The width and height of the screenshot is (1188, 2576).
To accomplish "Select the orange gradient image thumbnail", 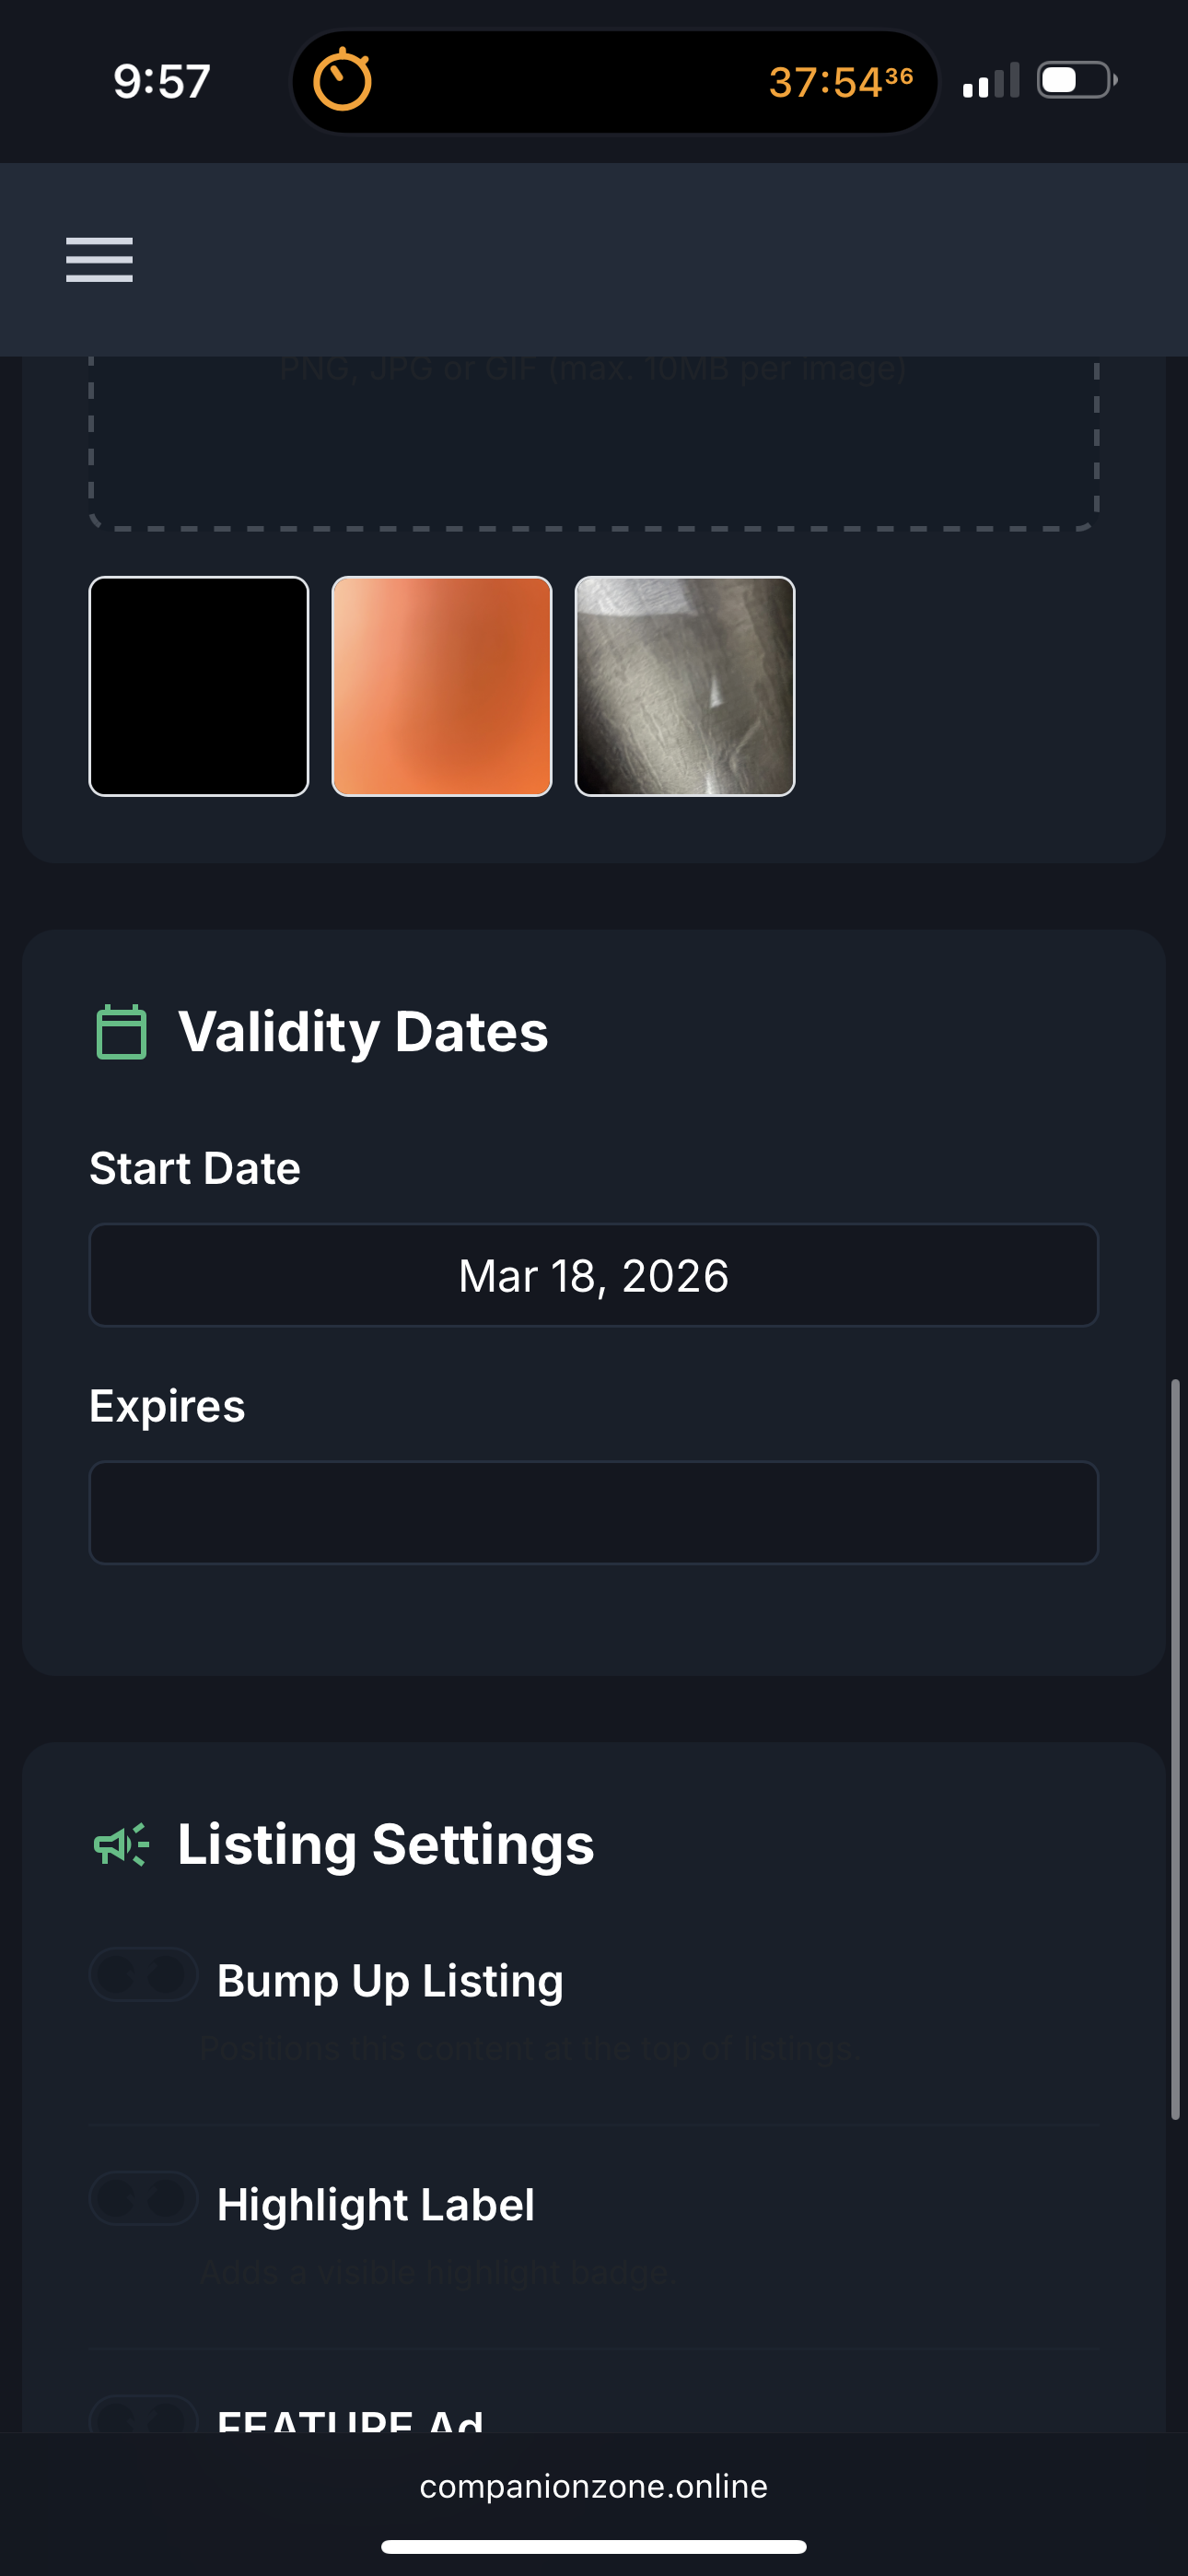I will pos(442,686).
